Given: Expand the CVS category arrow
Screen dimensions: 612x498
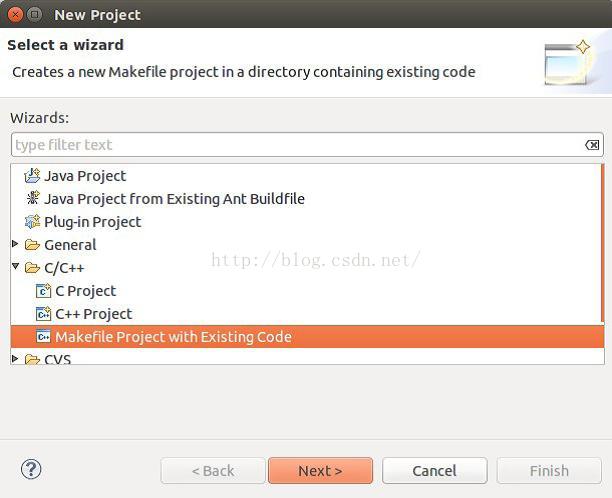Looking at the screenshot, I should click(x=15, y=358).
